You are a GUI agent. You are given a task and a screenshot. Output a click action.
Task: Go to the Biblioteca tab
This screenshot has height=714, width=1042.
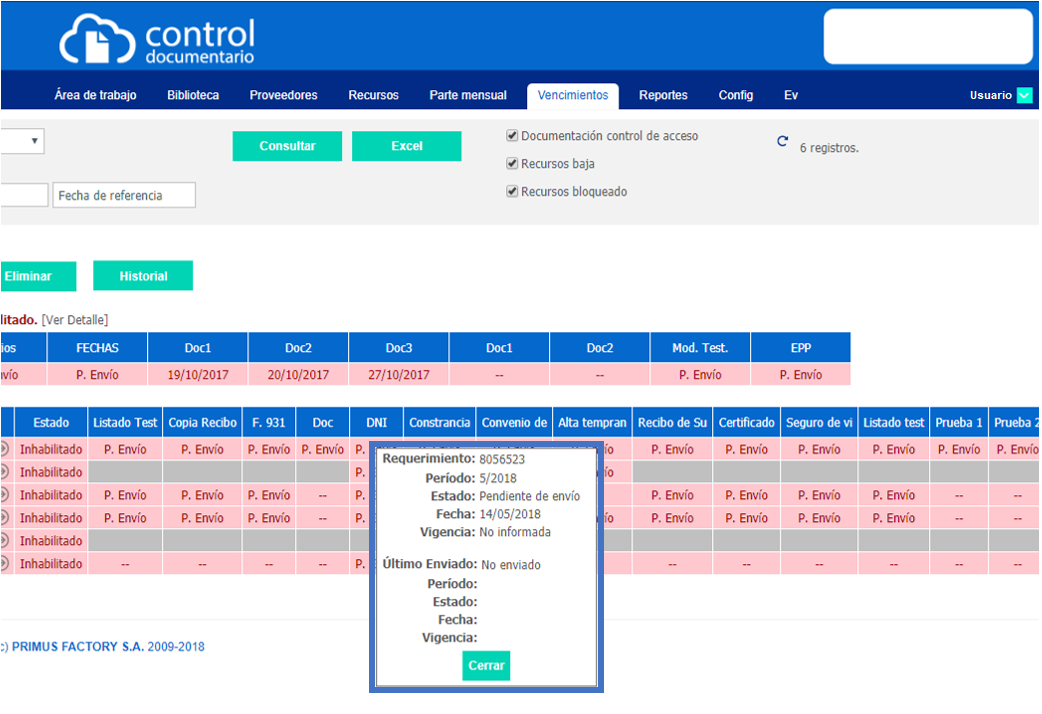(193, 96)
